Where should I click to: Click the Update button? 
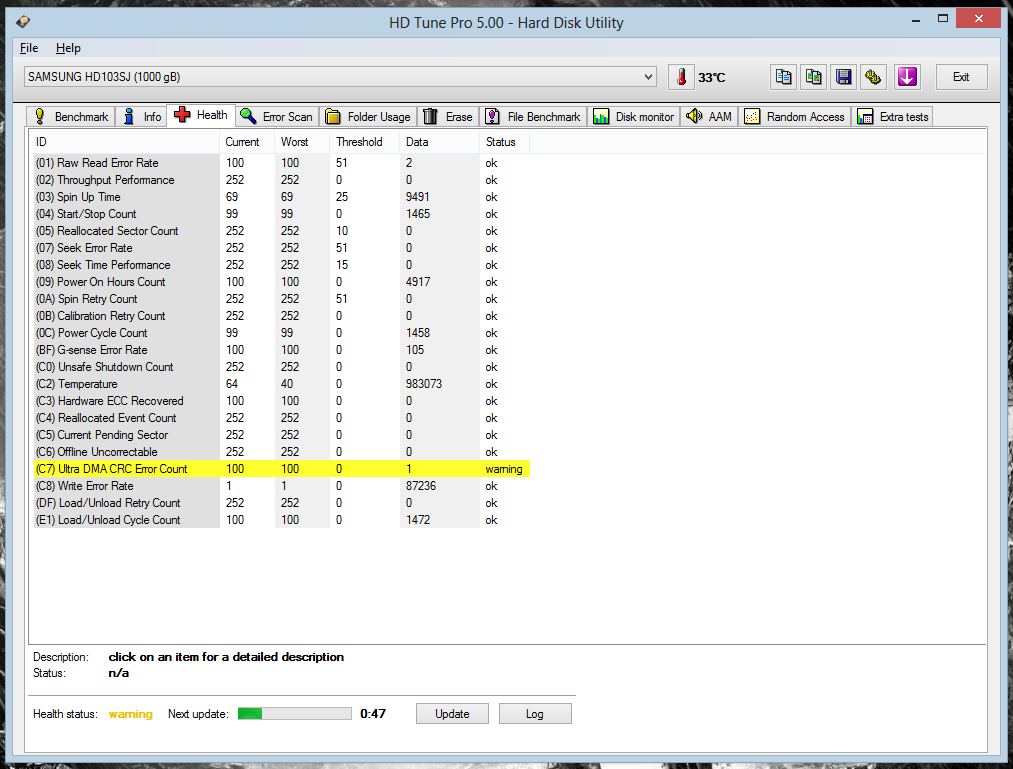coord(452,713)
